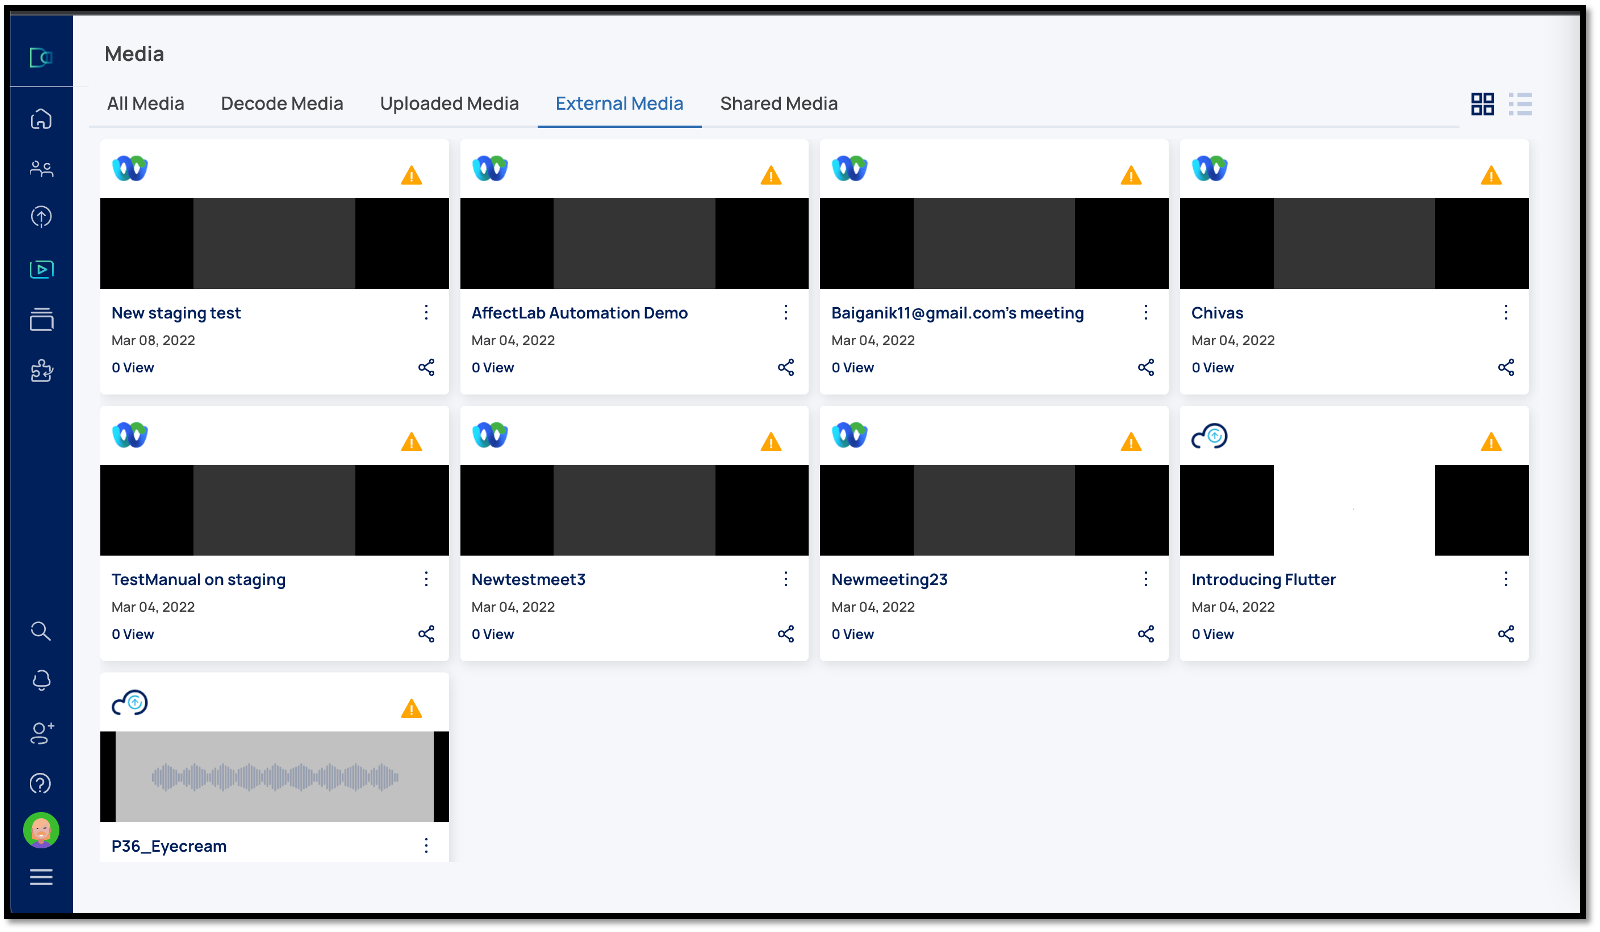Image resolution: width=1600 pixels, height=932 pixels.
Task: Share the Chivas media
Action: click(1506, 367)
